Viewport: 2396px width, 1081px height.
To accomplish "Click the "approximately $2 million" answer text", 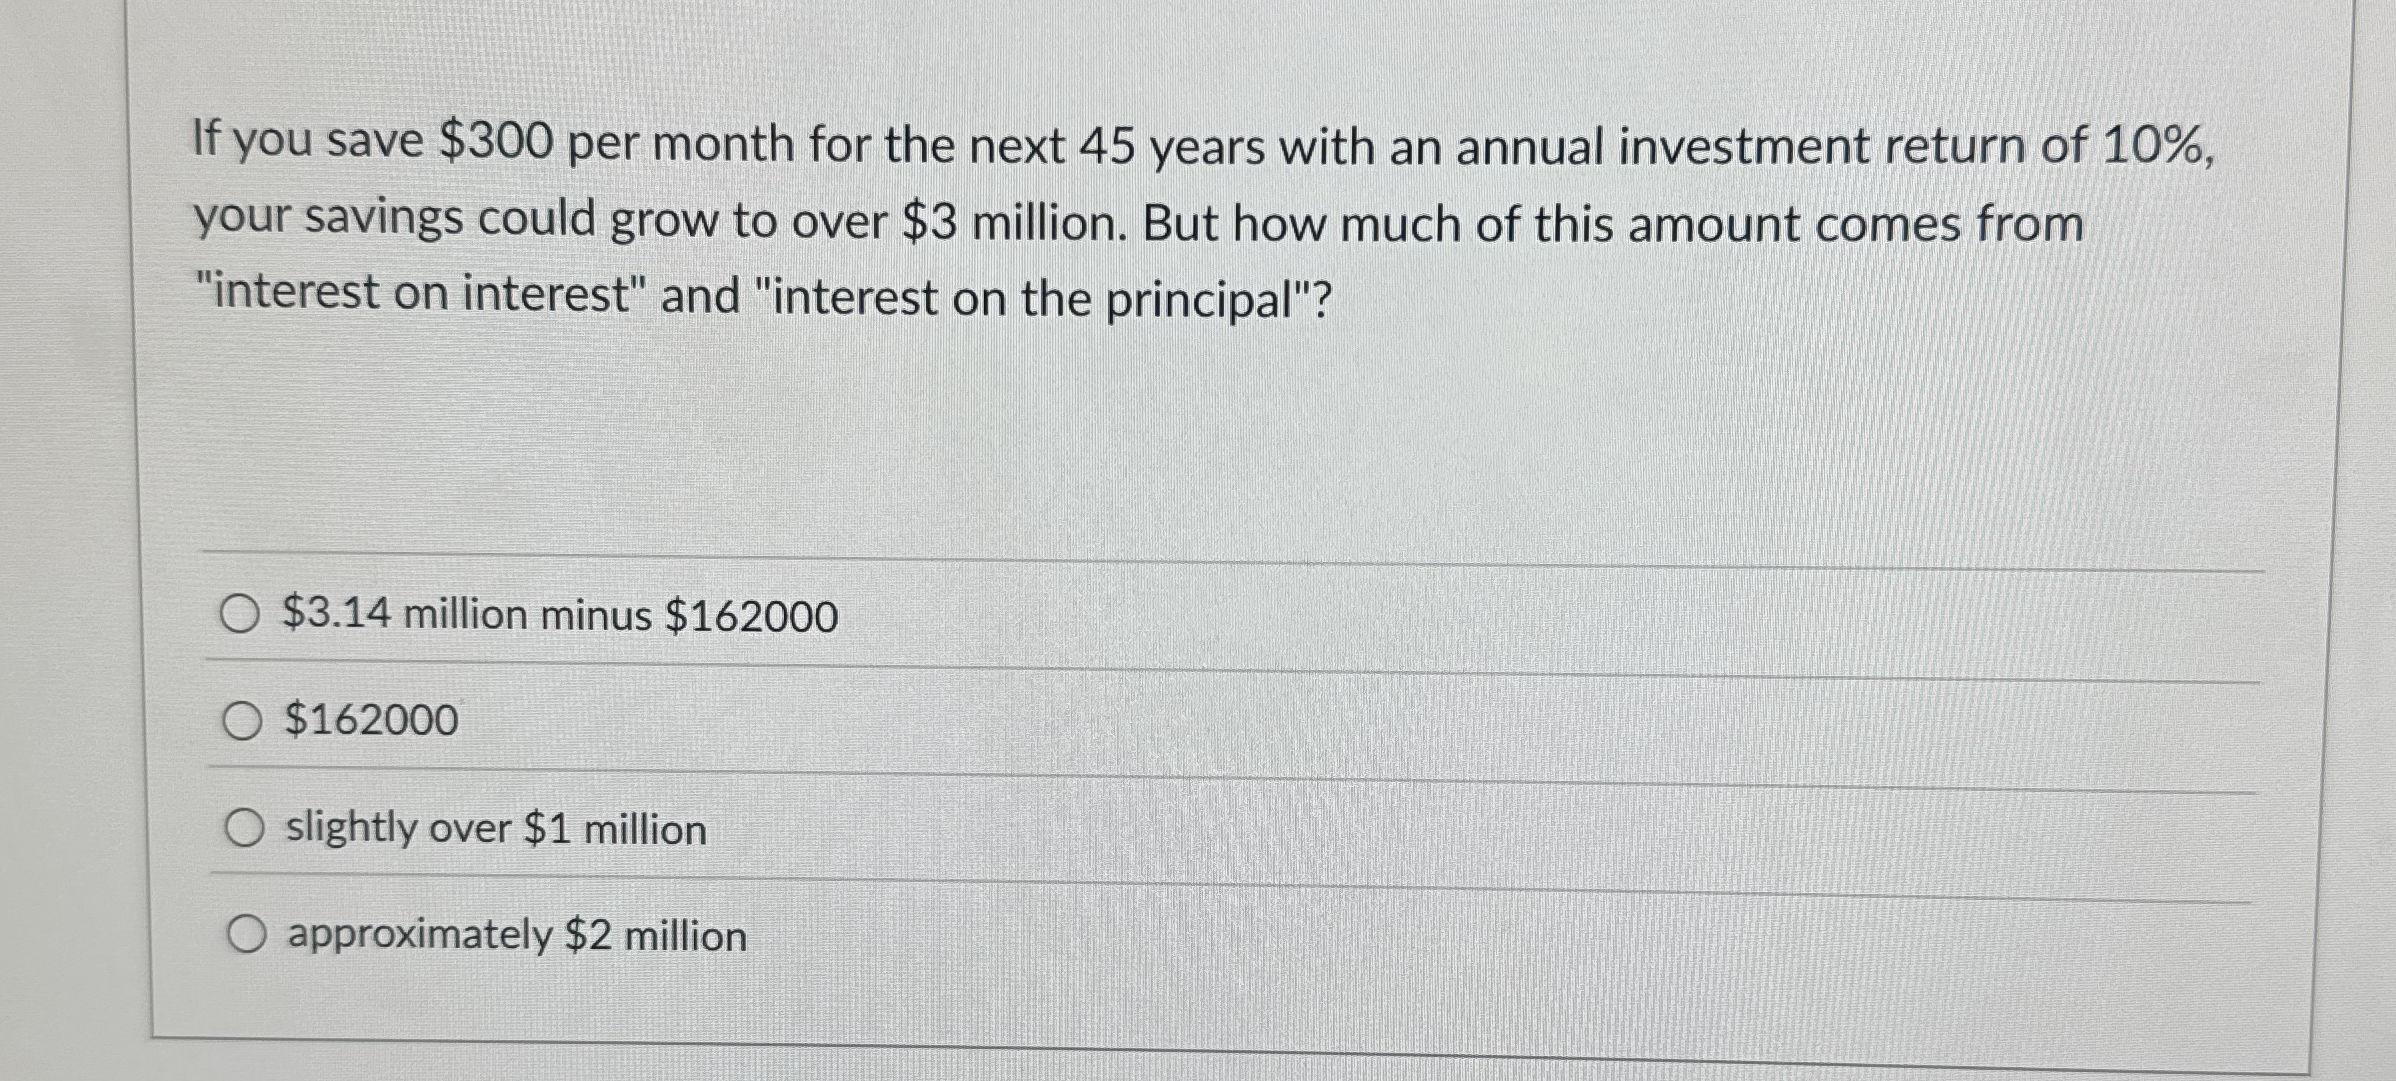I will pyautogui.click(x=515, y=934).
